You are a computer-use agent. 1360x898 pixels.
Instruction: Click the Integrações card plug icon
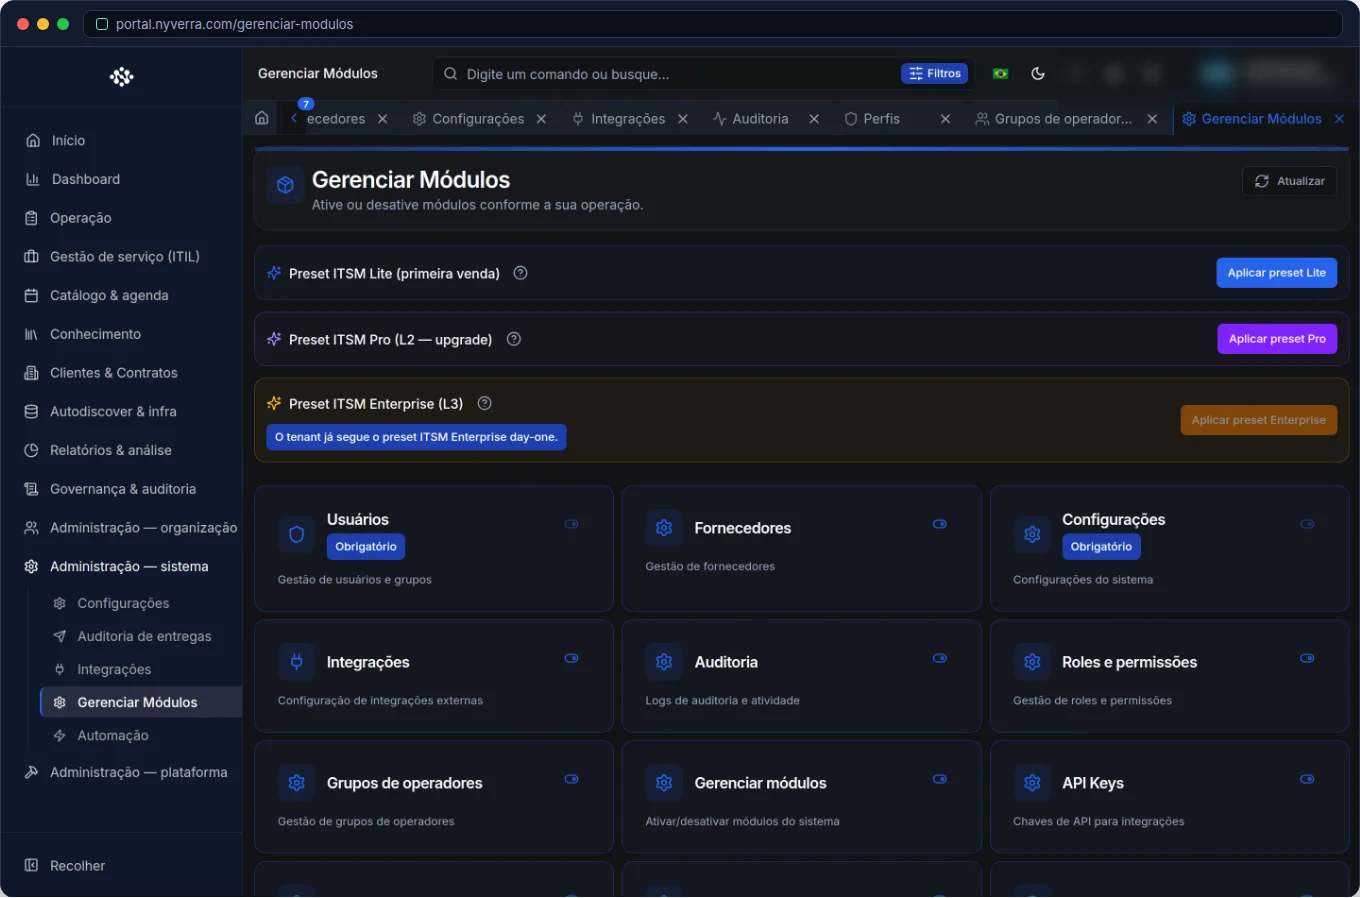click(296, 662)
